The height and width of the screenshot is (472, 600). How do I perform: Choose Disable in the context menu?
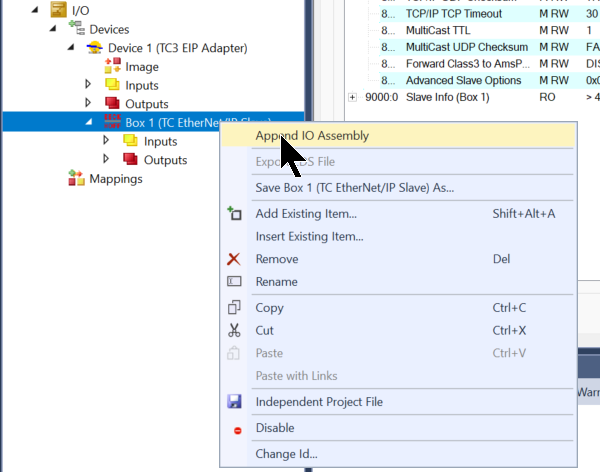coord(275,428)
